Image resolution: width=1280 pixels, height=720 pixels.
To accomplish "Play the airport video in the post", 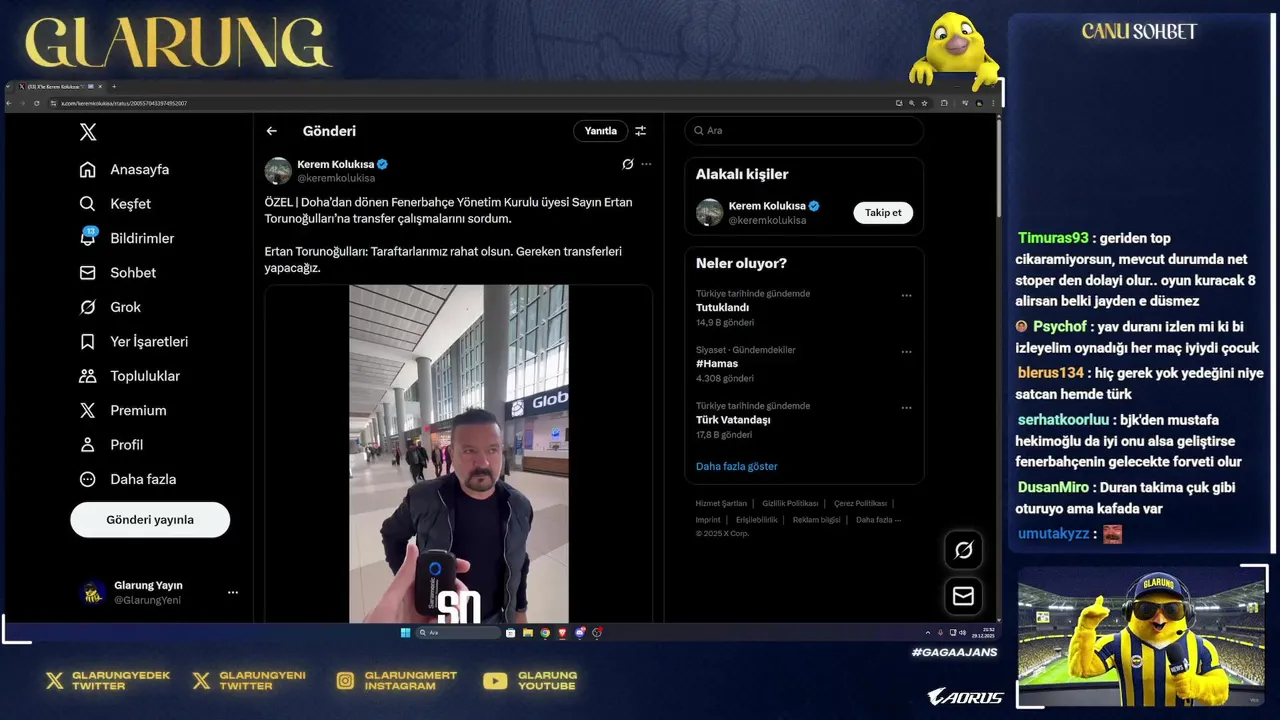I will pyautogui.click(x=459, y=454).
